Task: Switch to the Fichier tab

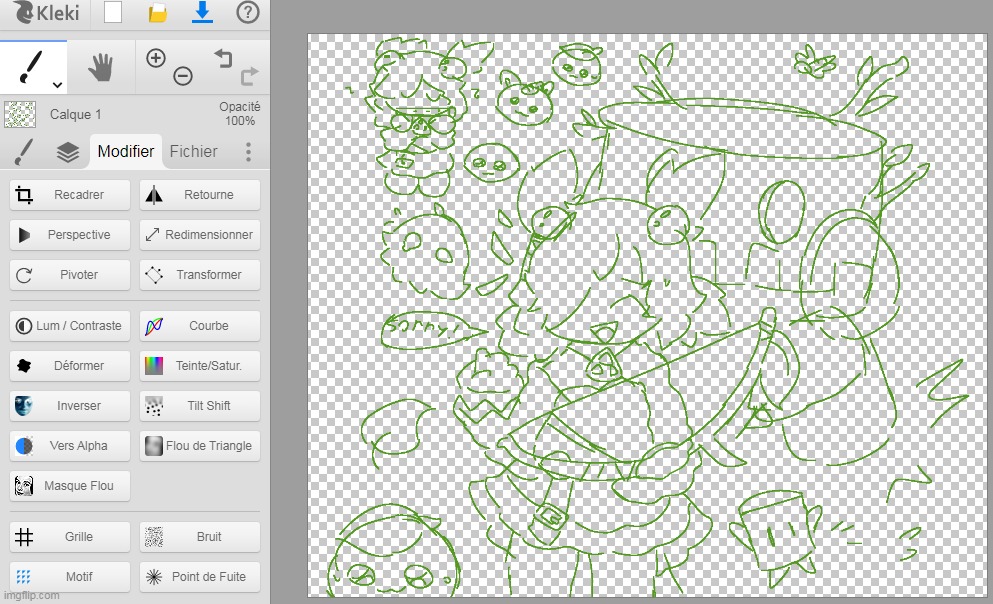Action: tap(193, 152)
